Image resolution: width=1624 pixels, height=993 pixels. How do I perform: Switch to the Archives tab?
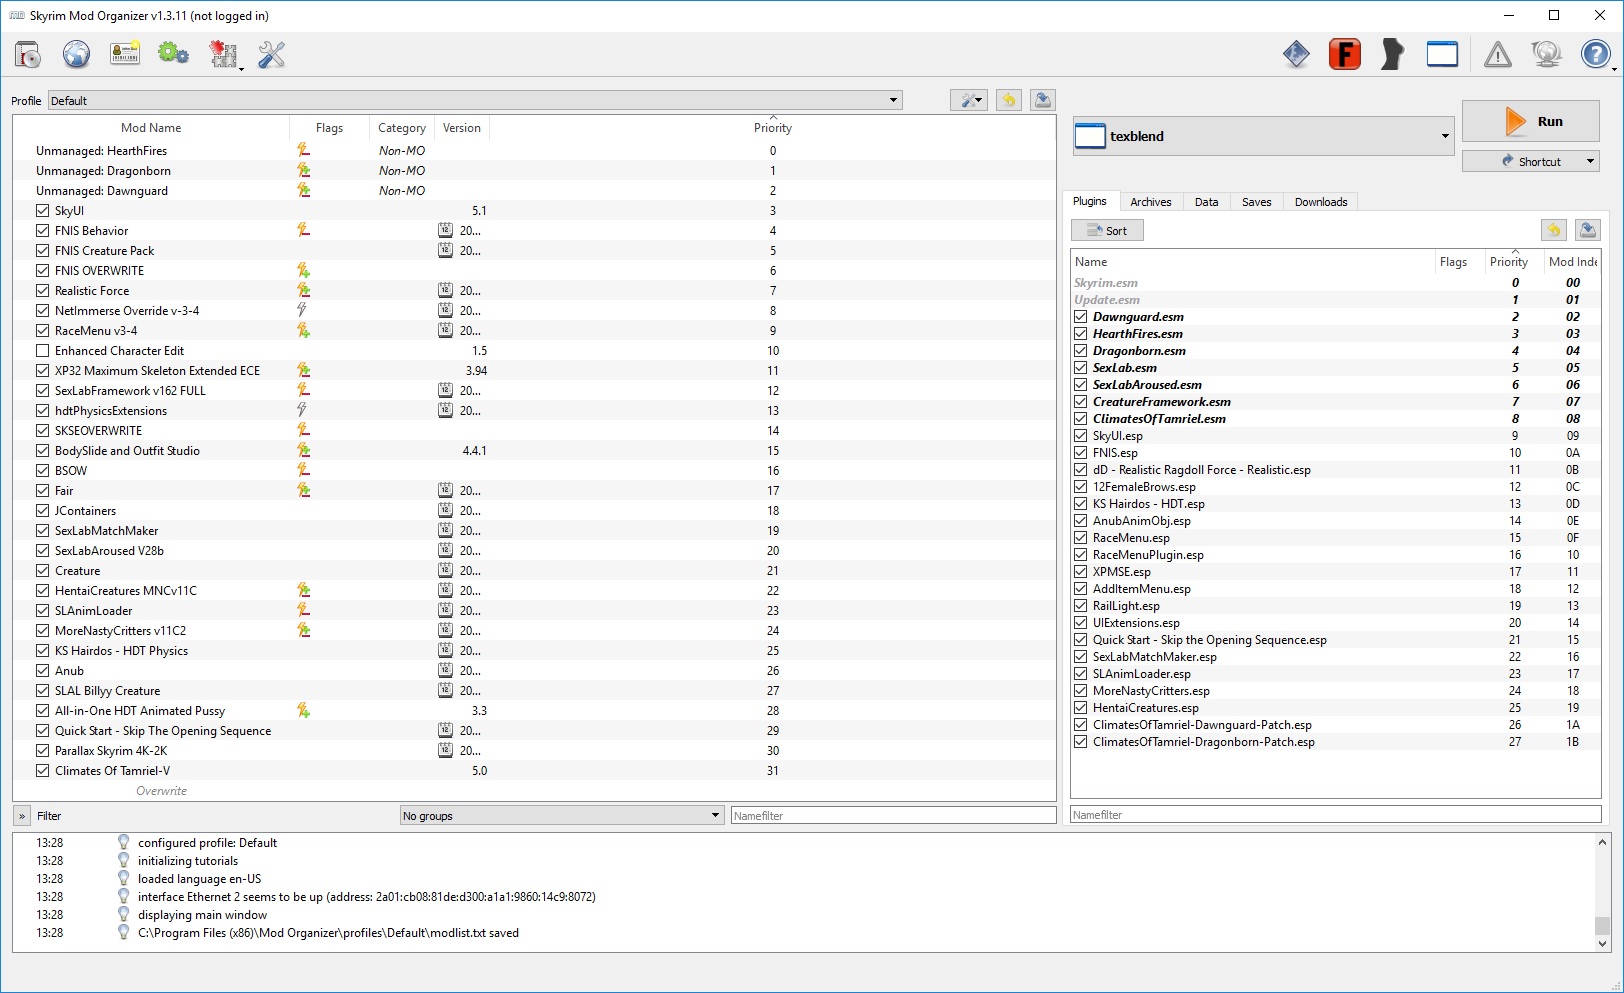(1151, 202)
